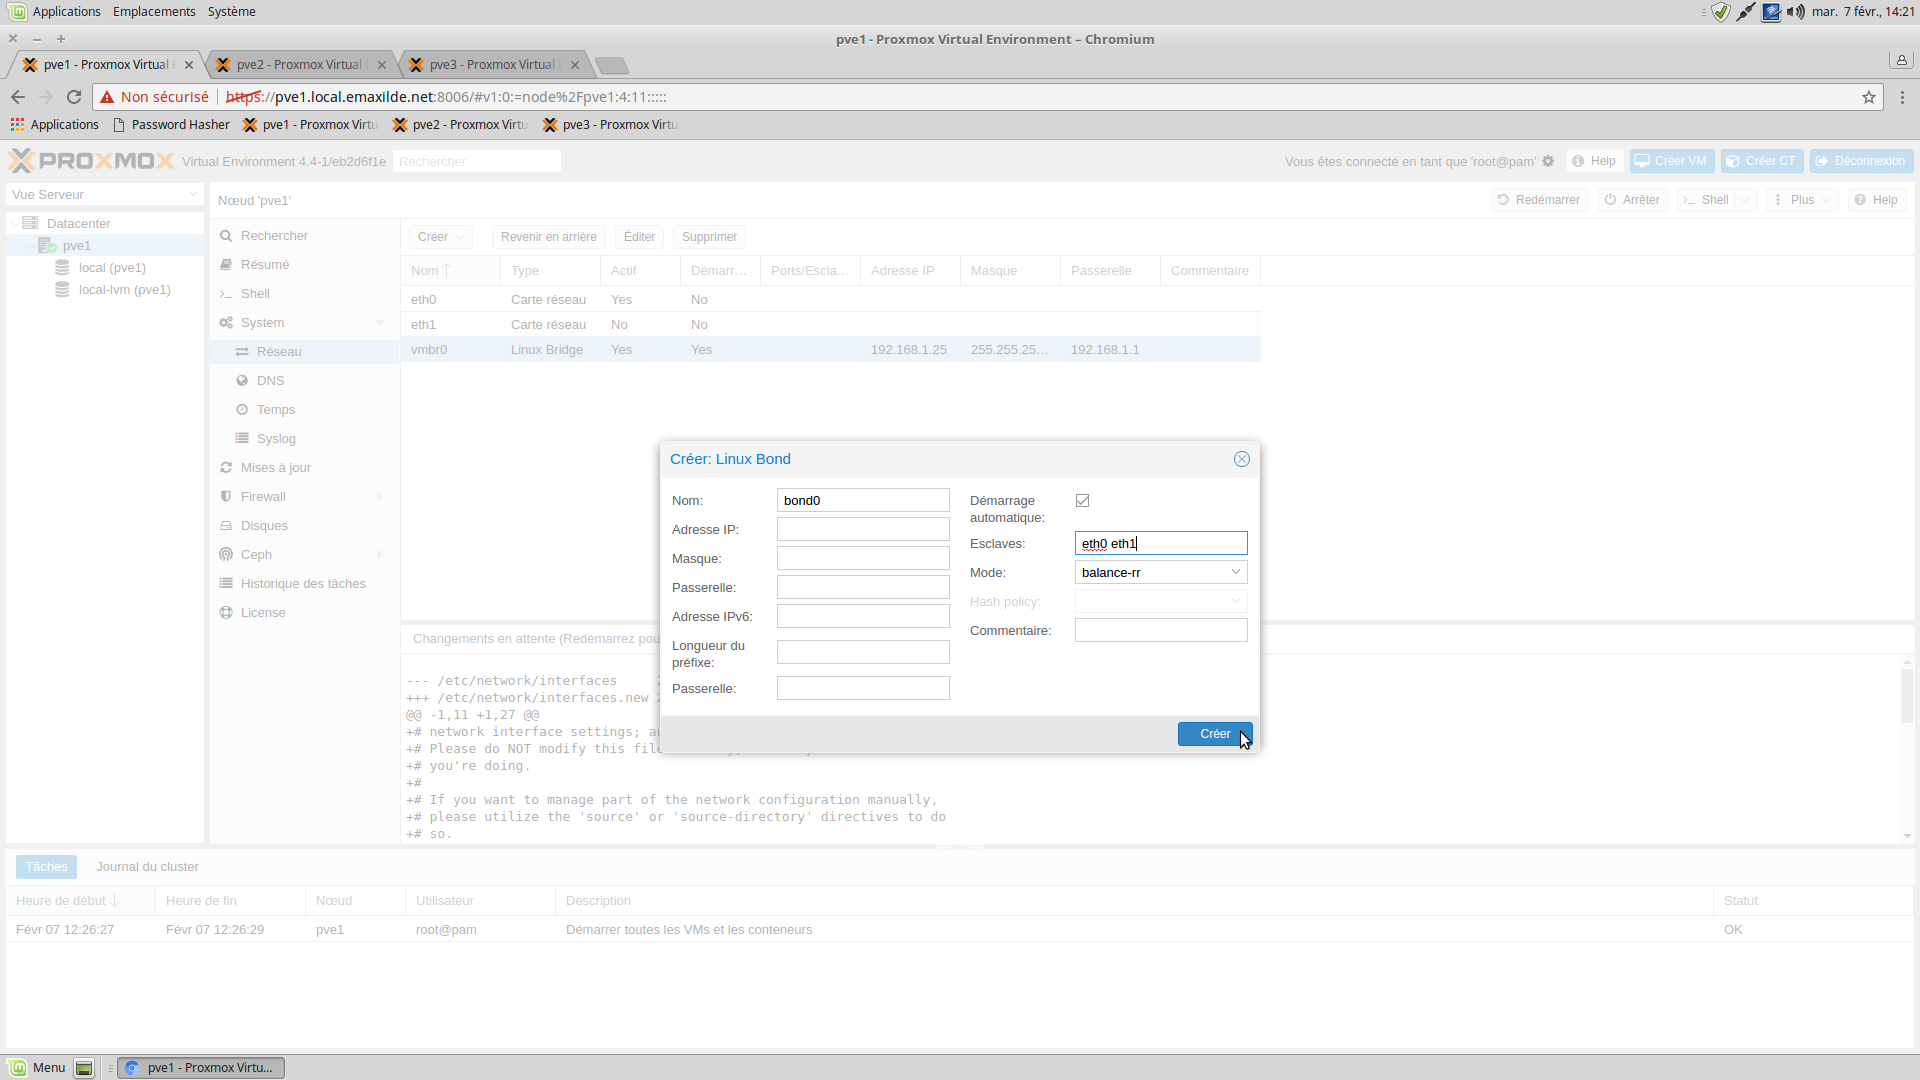The height and width of the screenshot is (1080, 1920).
Task: Expand the Firewall submenu arrow
Action: tap(380, 496)
